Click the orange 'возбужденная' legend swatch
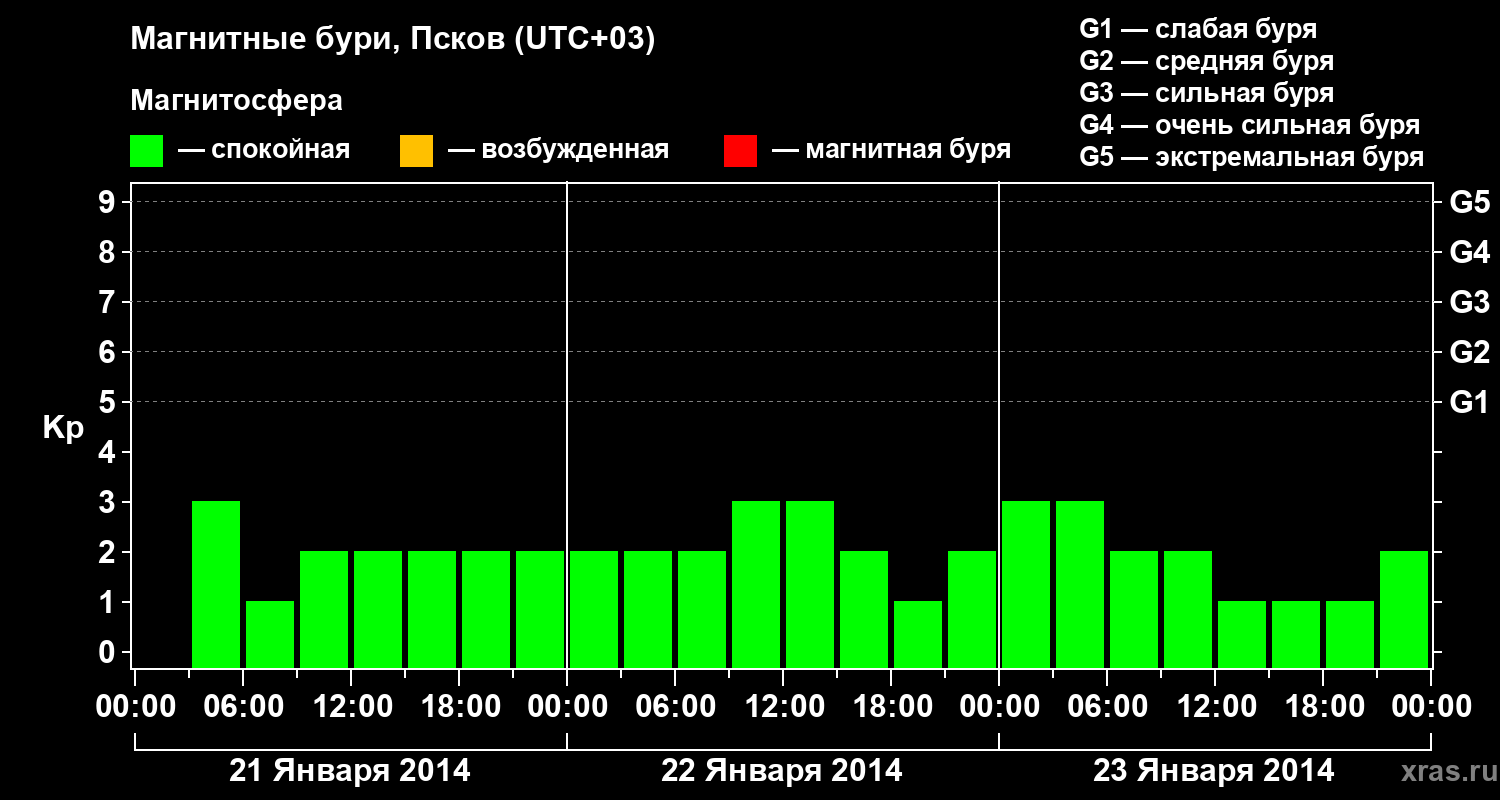The height and width of the screenshot is (800, 1500). [x=416, y=151]
